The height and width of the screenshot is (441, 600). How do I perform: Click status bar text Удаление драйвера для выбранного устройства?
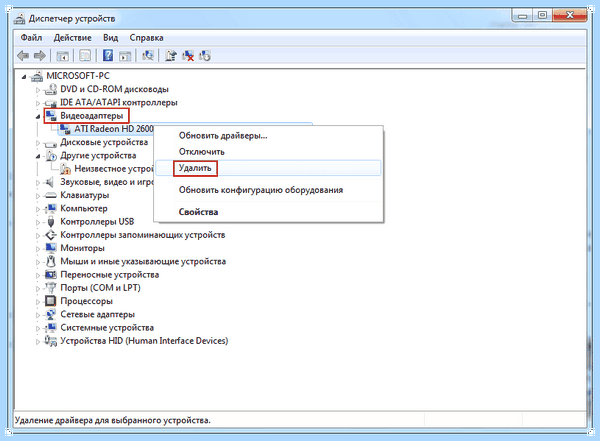click(112, 420)
